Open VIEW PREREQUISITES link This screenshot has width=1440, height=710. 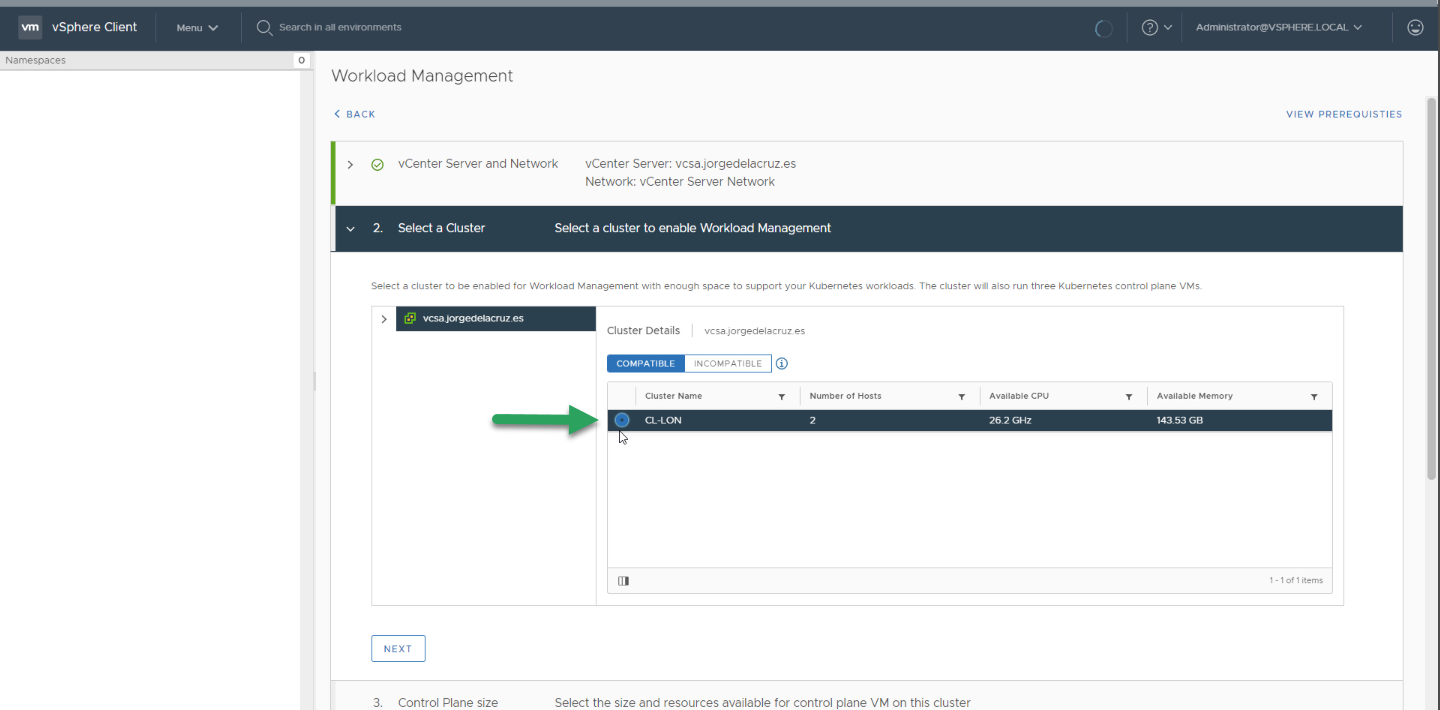[x=1344, y=114]
